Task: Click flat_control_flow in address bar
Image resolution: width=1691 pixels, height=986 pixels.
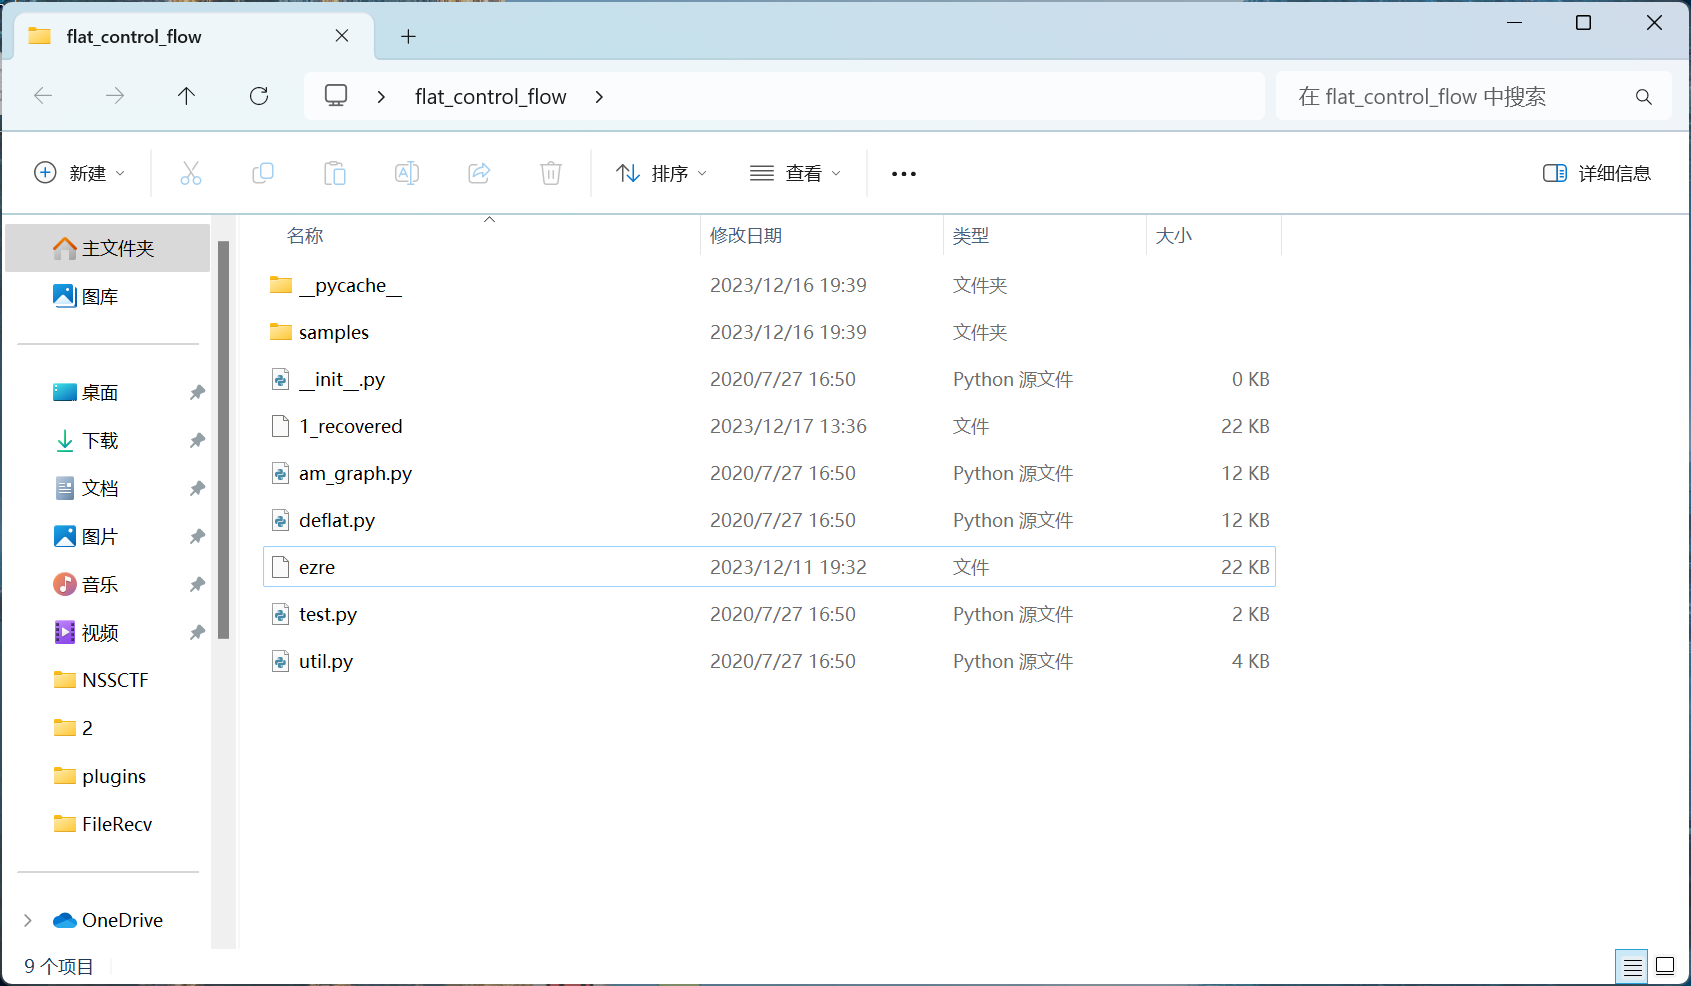Action: pyautogui.click(x=491, y=97)
